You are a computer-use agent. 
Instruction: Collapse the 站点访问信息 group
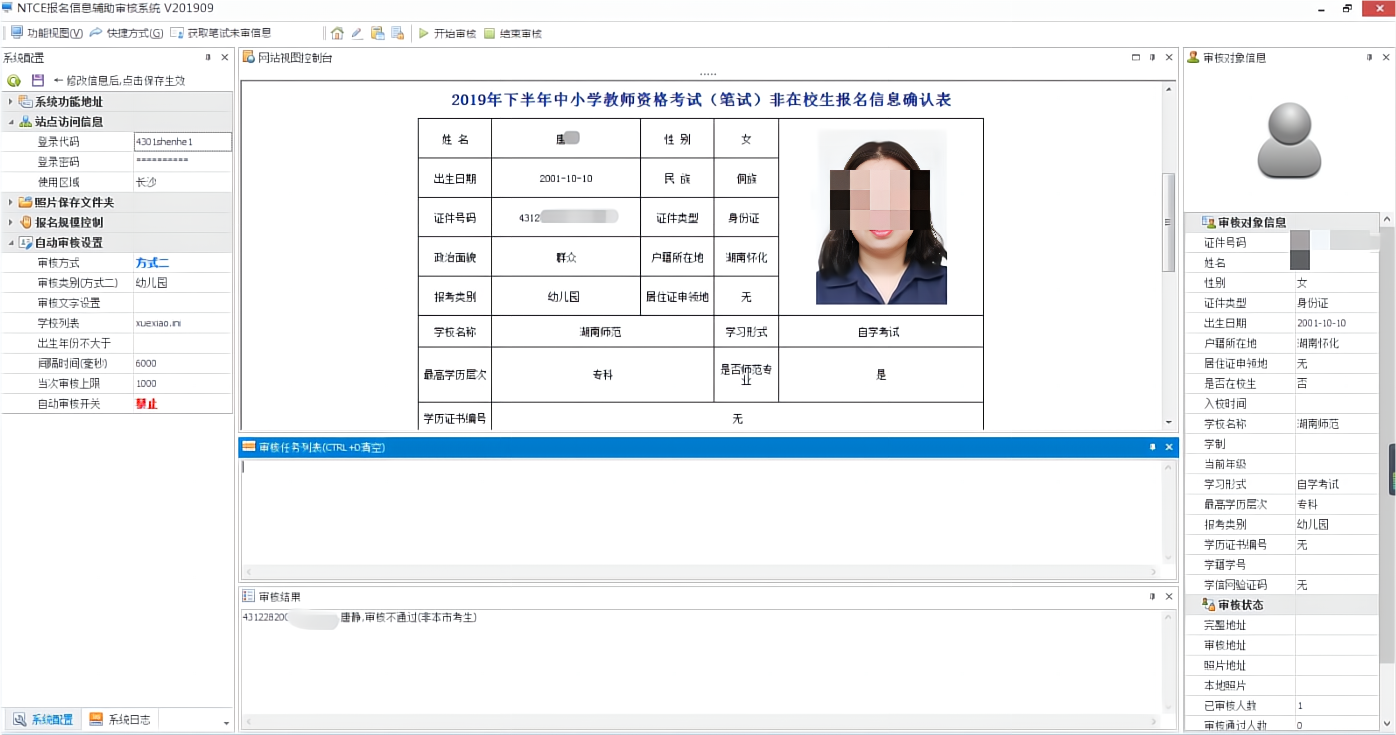pos(10,122)
